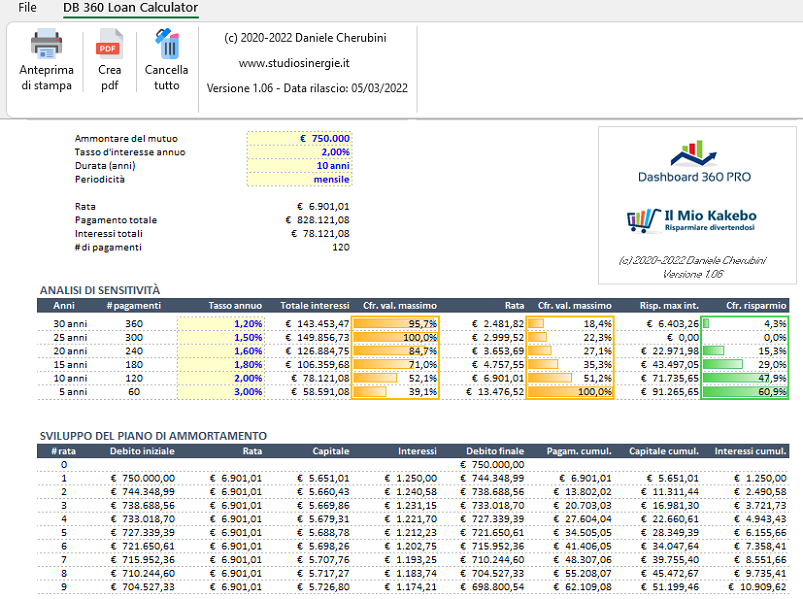803x599 pixels.
Task: Select initial debt € 715.952,36 in row 7
Action: tap(142, 560)
